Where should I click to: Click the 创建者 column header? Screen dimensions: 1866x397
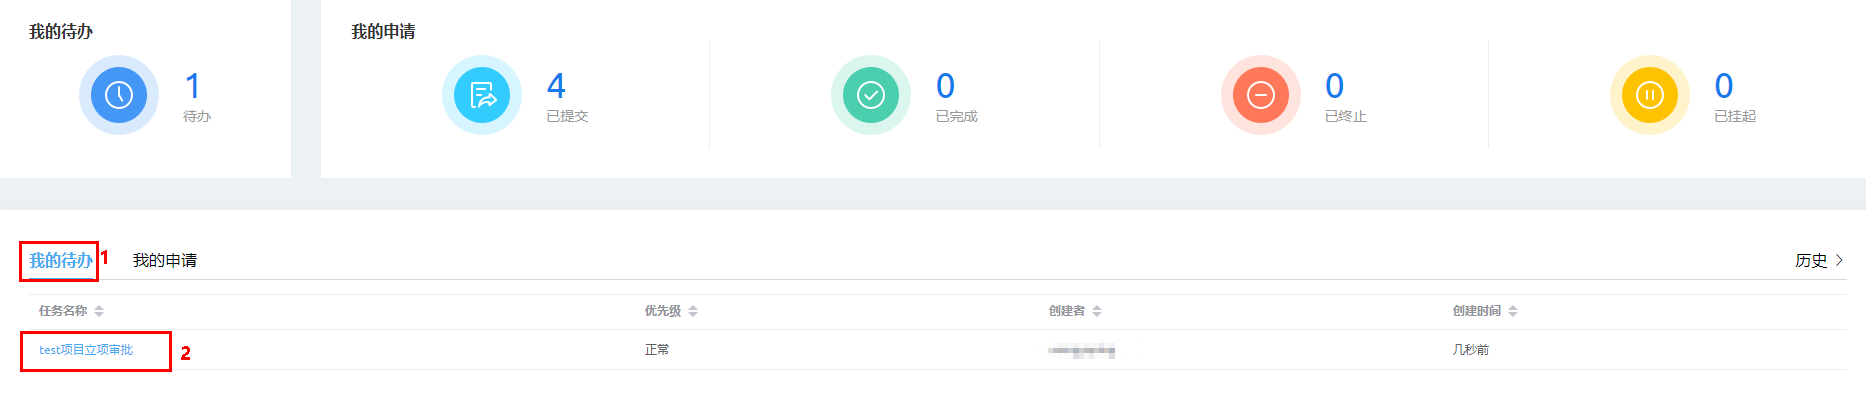tap(1067, 311)
